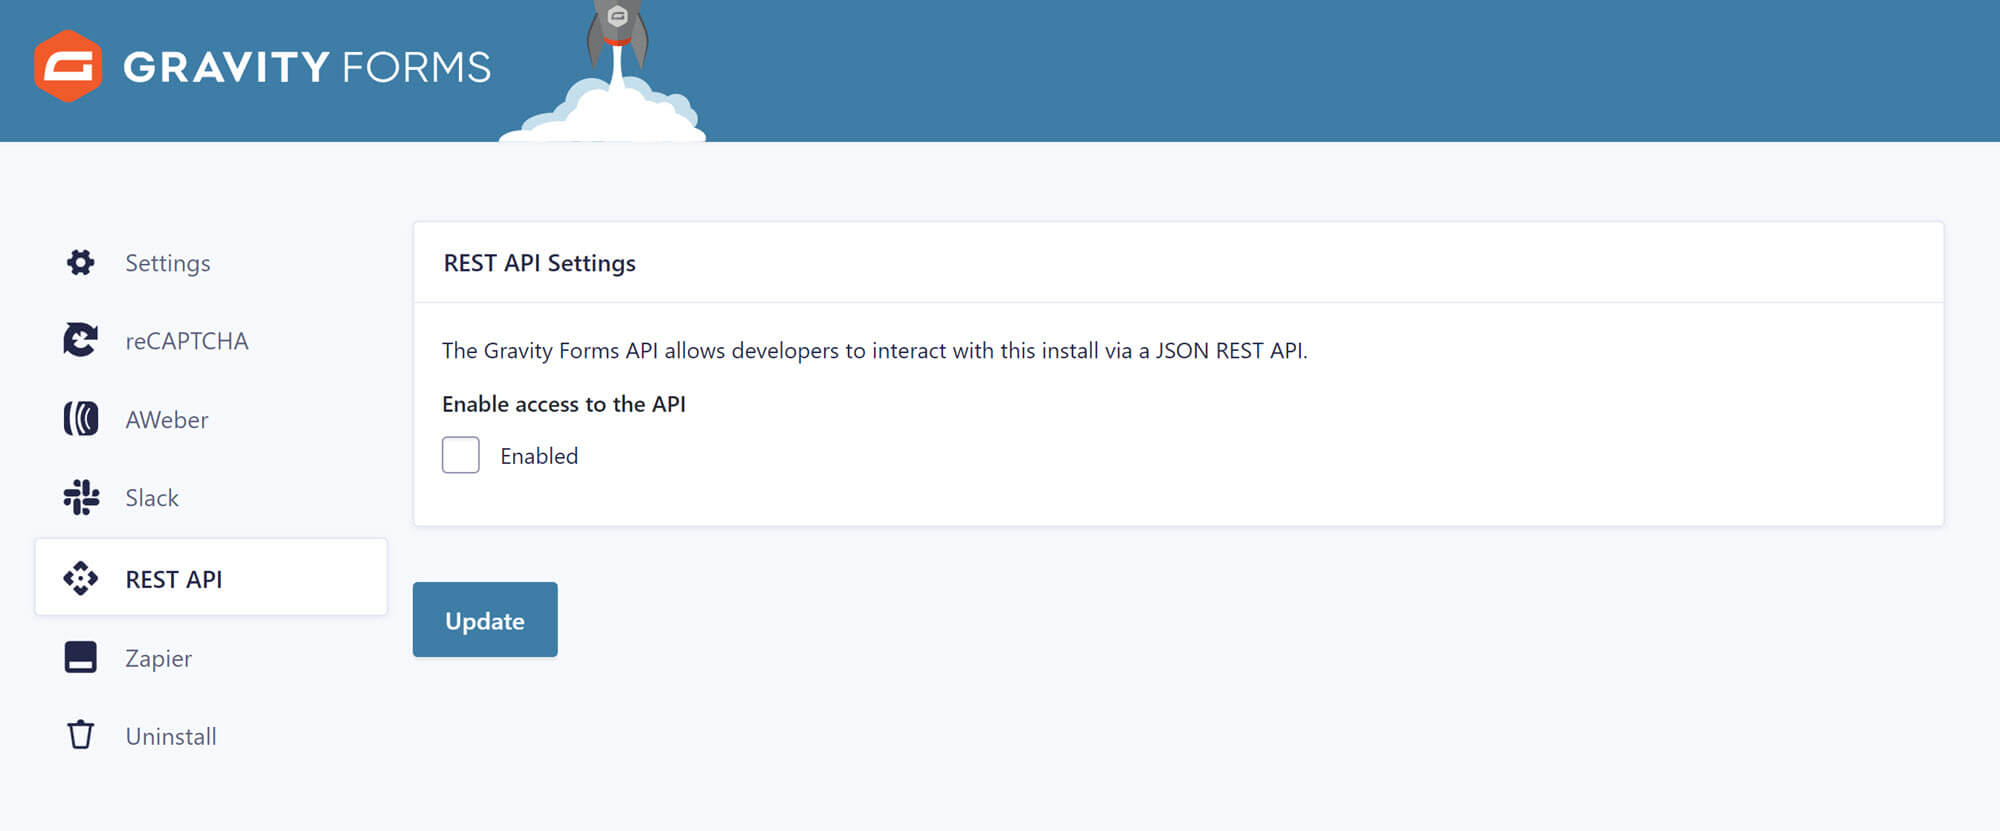This screenshot has width=2000, height=831.
Task: Go to the Uninstall tab
Action: pos(171,736)
